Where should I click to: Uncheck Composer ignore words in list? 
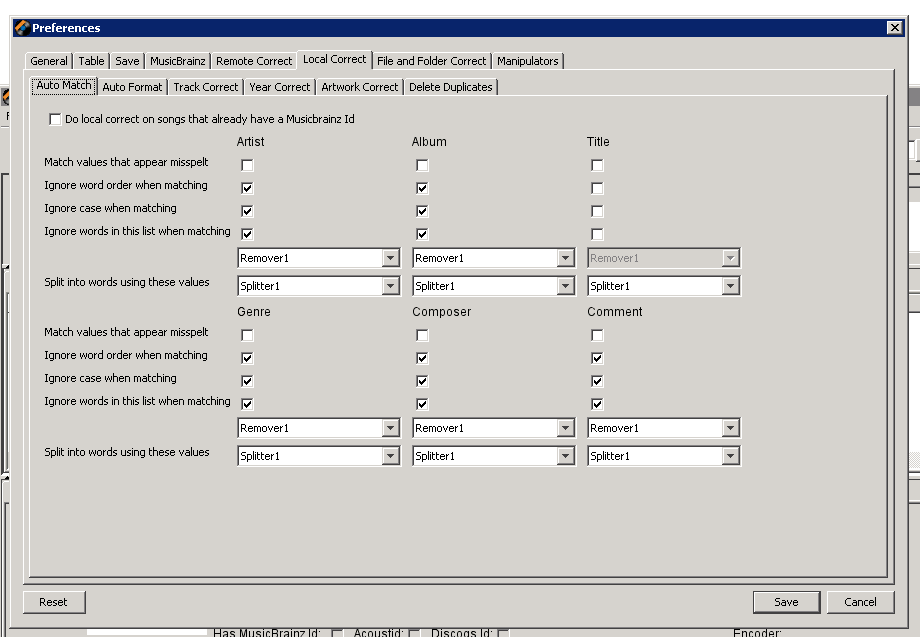click(x=422, y=404)
